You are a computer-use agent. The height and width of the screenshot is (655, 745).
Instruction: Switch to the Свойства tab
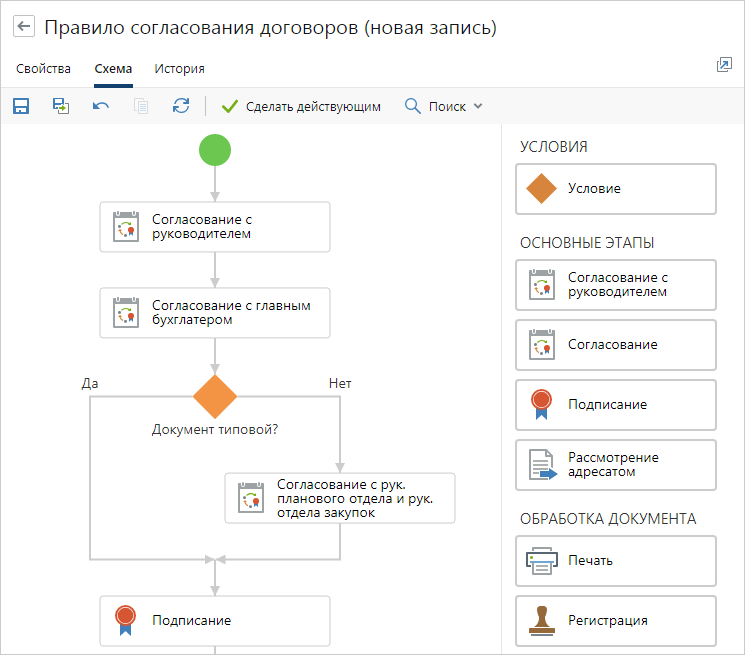[x=44, y=69]
